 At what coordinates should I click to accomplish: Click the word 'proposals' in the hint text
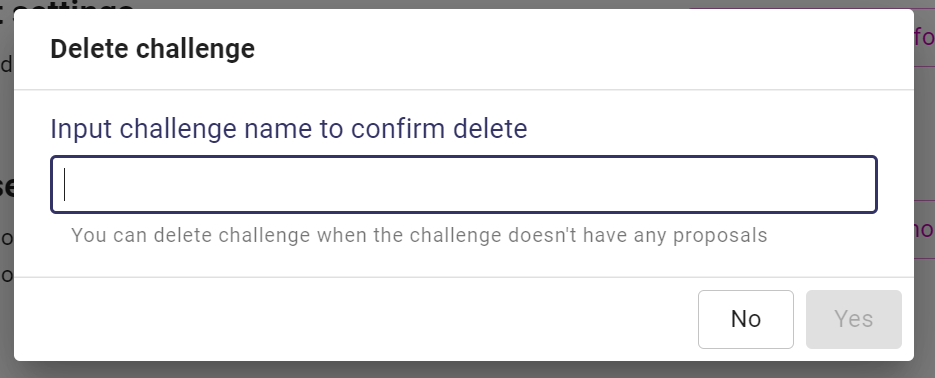(x=720, y=236)
